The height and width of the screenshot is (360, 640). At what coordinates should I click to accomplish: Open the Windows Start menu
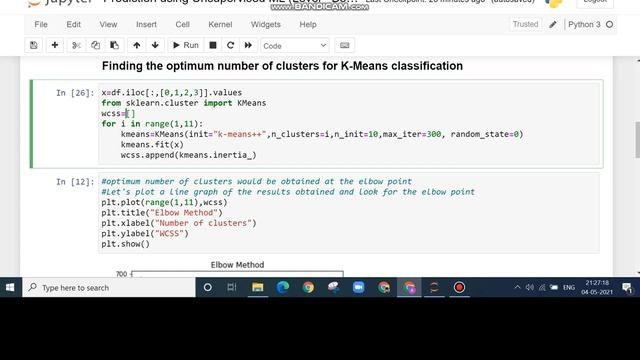tap(10, 288)
